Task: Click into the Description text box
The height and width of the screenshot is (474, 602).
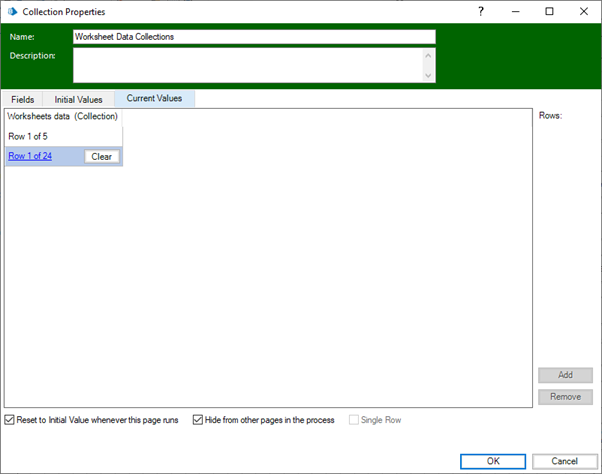Action: tap(254, 65)
